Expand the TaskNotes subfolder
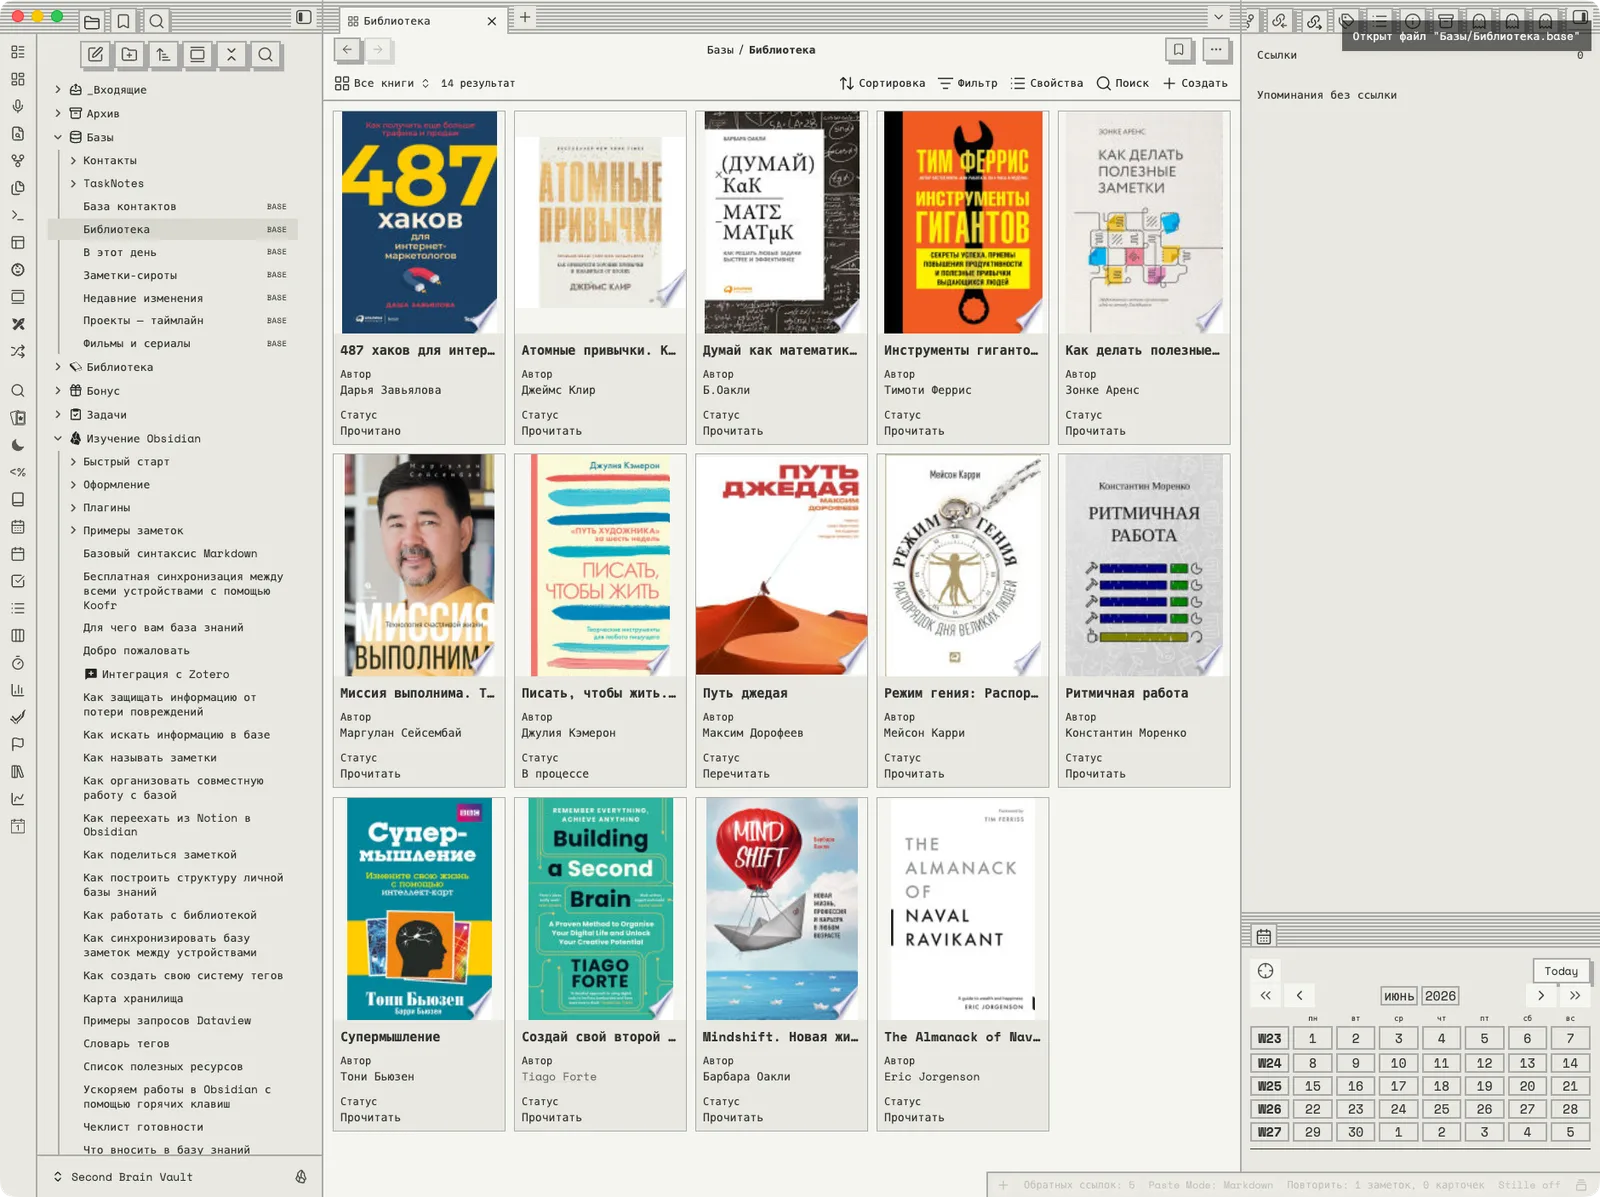1600x1197 pixels. (x=73, y=183)
